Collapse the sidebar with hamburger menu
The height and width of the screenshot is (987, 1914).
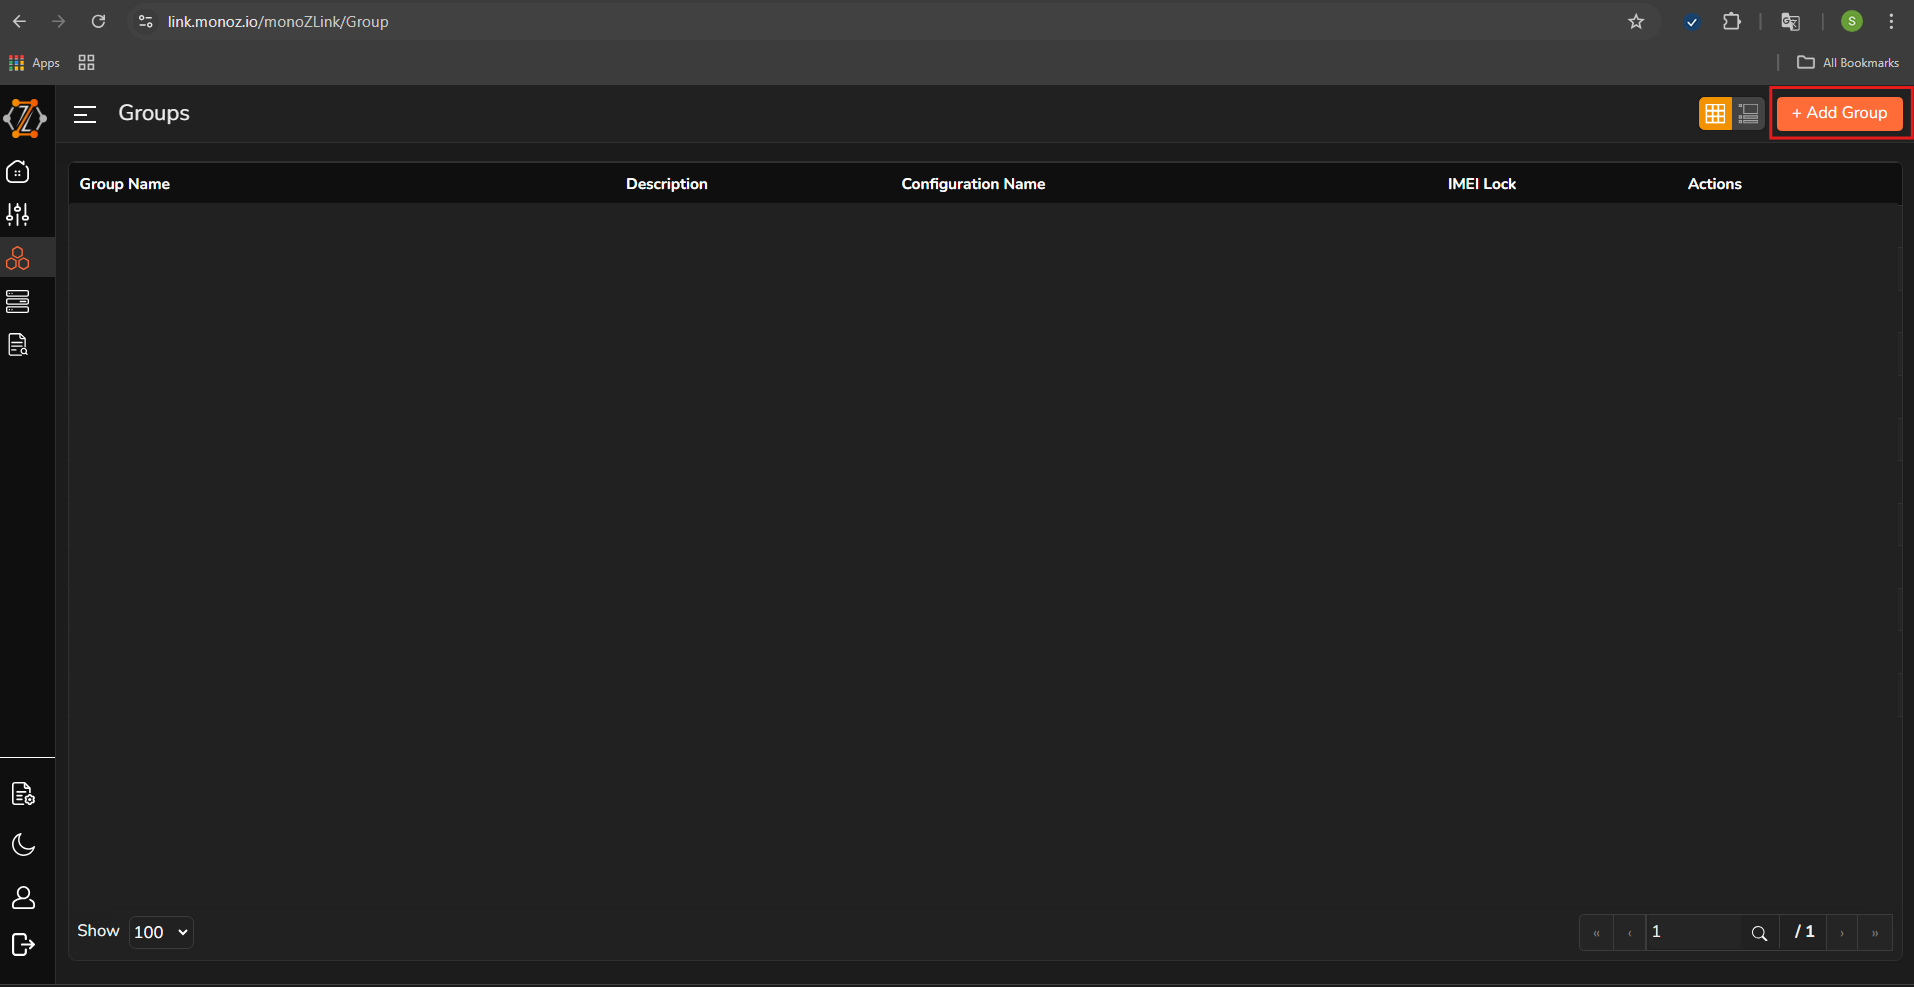click(85, 114)
